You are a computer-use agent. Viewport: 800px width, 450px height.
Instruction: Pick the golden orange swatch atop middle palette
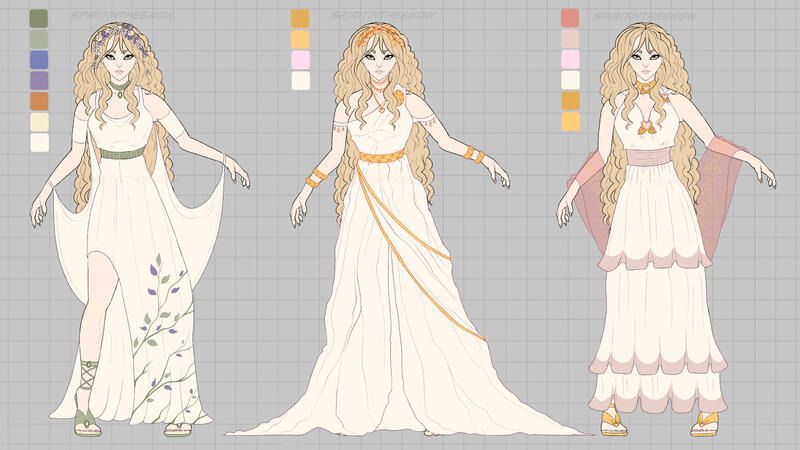(x=300, y=19)
